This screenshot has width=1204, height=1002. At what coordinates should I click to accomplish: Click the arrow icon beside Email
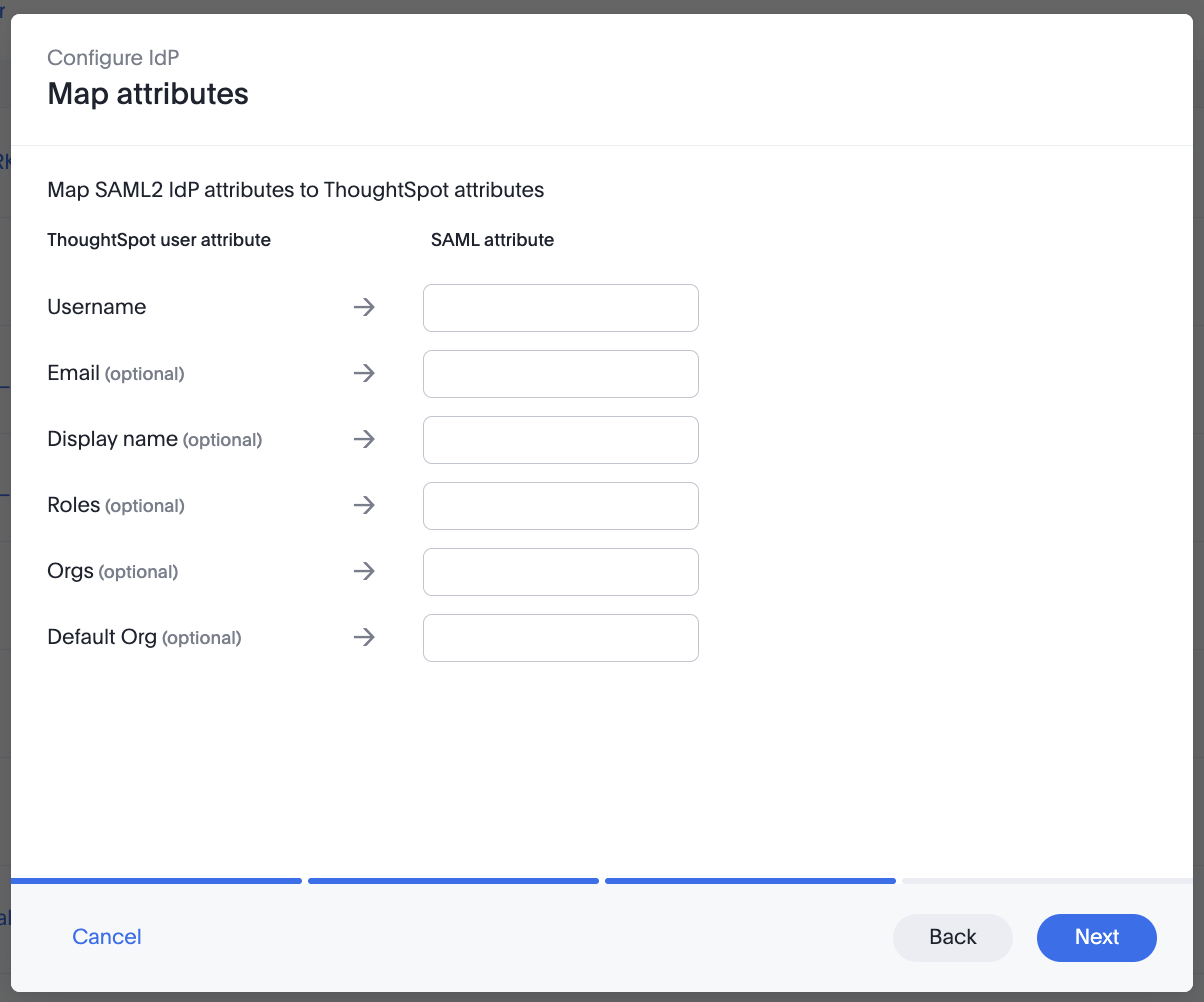pyautogui.click(x=364, y=373)
